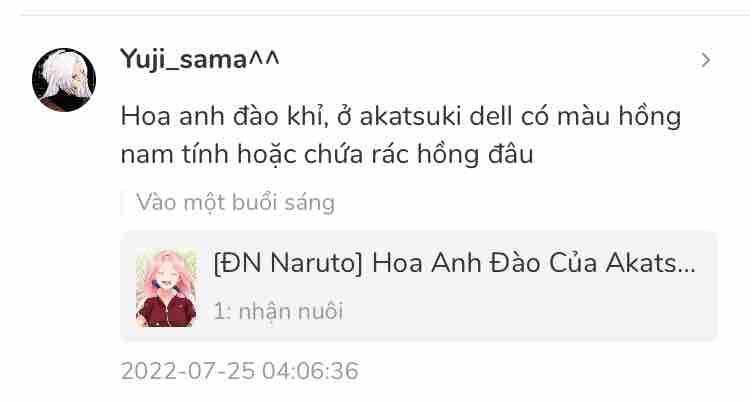Click the words màu hồng in comment
This screenshot has height=403, width=750.
[x=619, y=117]
